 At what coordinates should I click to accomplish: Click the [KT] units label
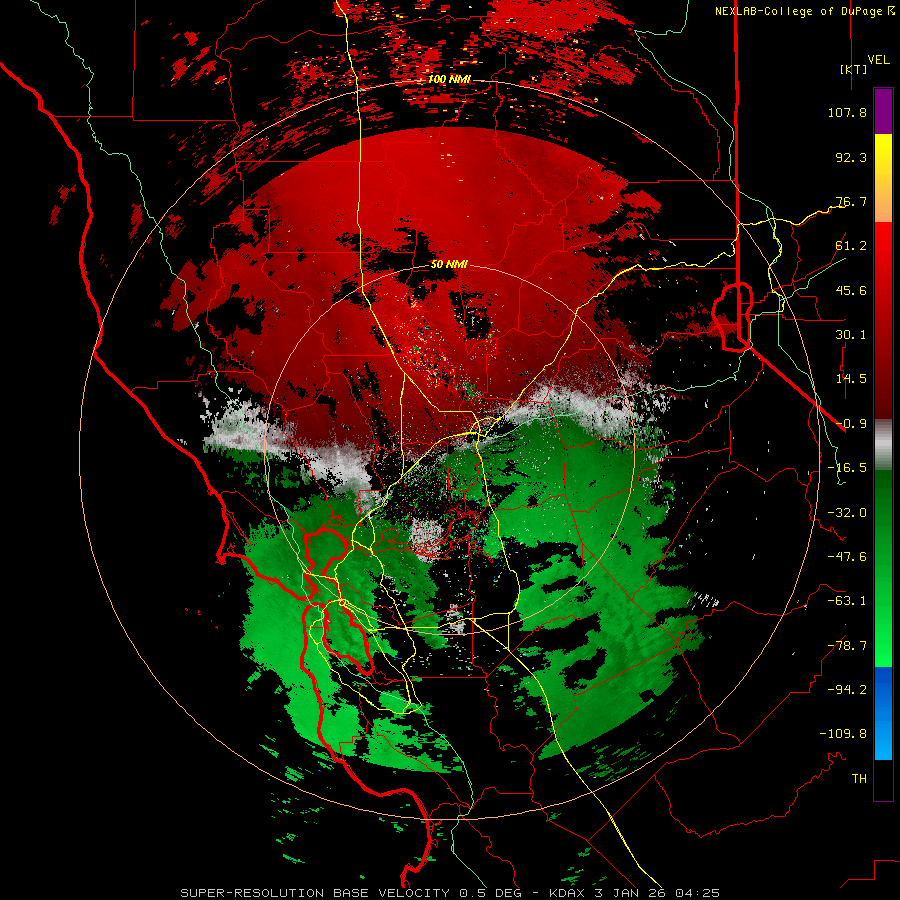pos(854,69)
